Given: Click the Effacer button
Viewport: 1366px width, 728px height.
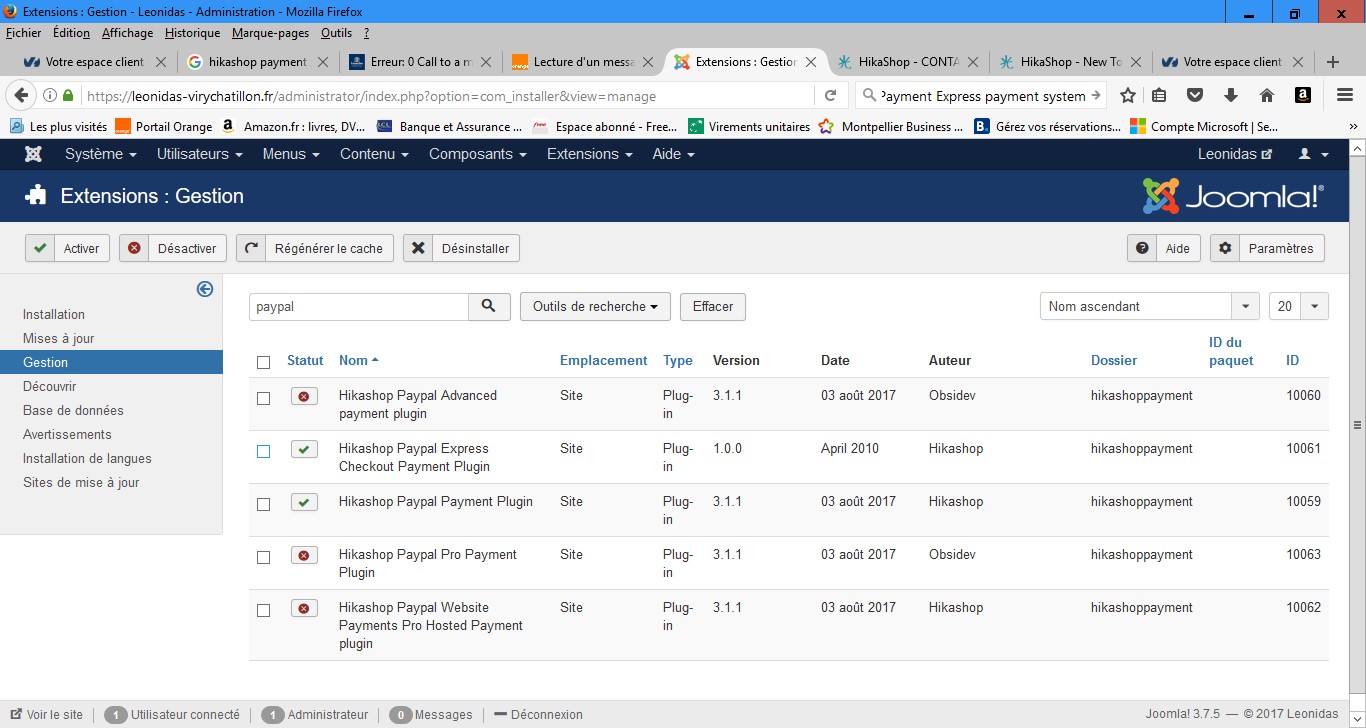Looking at the screenshot, I should click(x=713, y=307).
